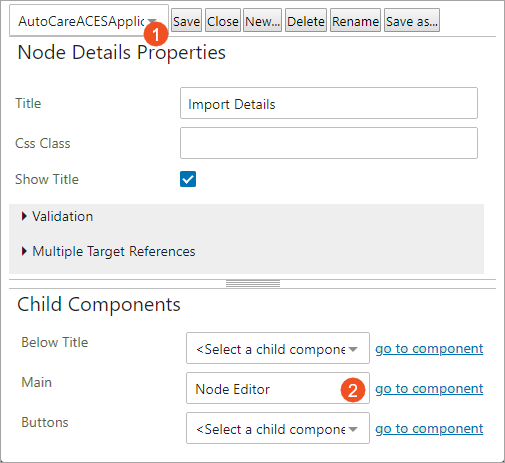Click the arrow icon in the Buttons dropdown
This screenshot has width=505, height=463.
click(353, 429)
